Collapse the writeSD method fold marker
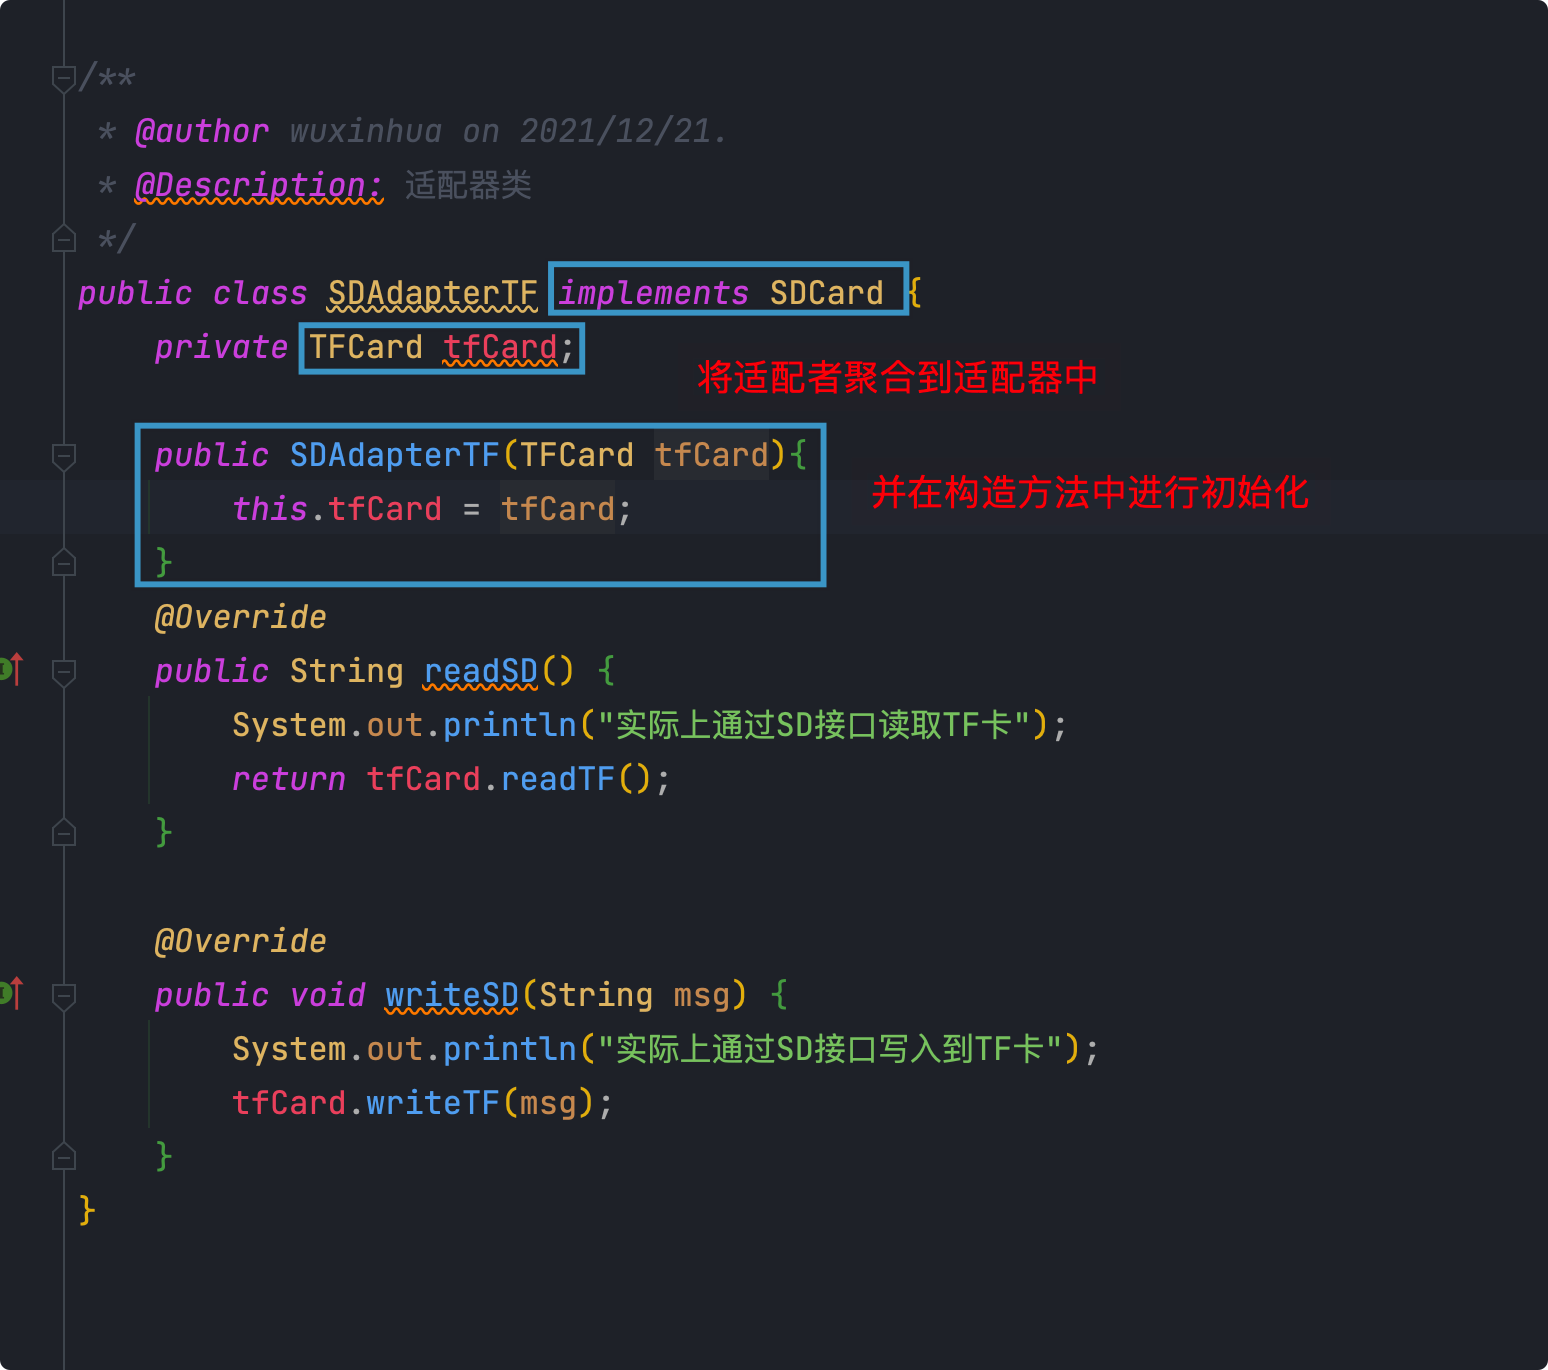This screenshot has width=1548, height=1370. pyautogui.click(x=64, y=996)
